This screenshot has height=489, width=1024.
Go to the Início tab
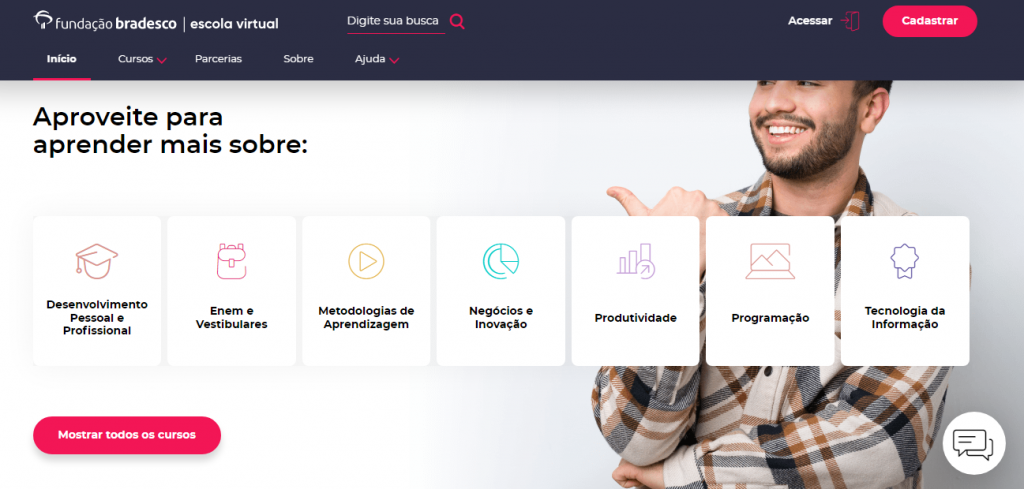coord(61,59)
